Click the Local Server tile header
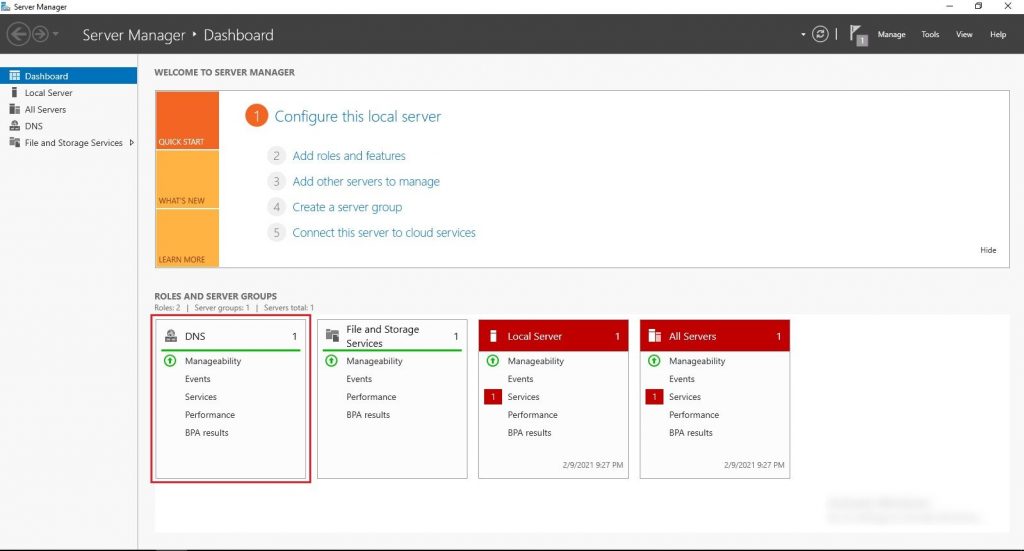The height and width of the screenshot is (551, 1024). (x=553, y=336)
